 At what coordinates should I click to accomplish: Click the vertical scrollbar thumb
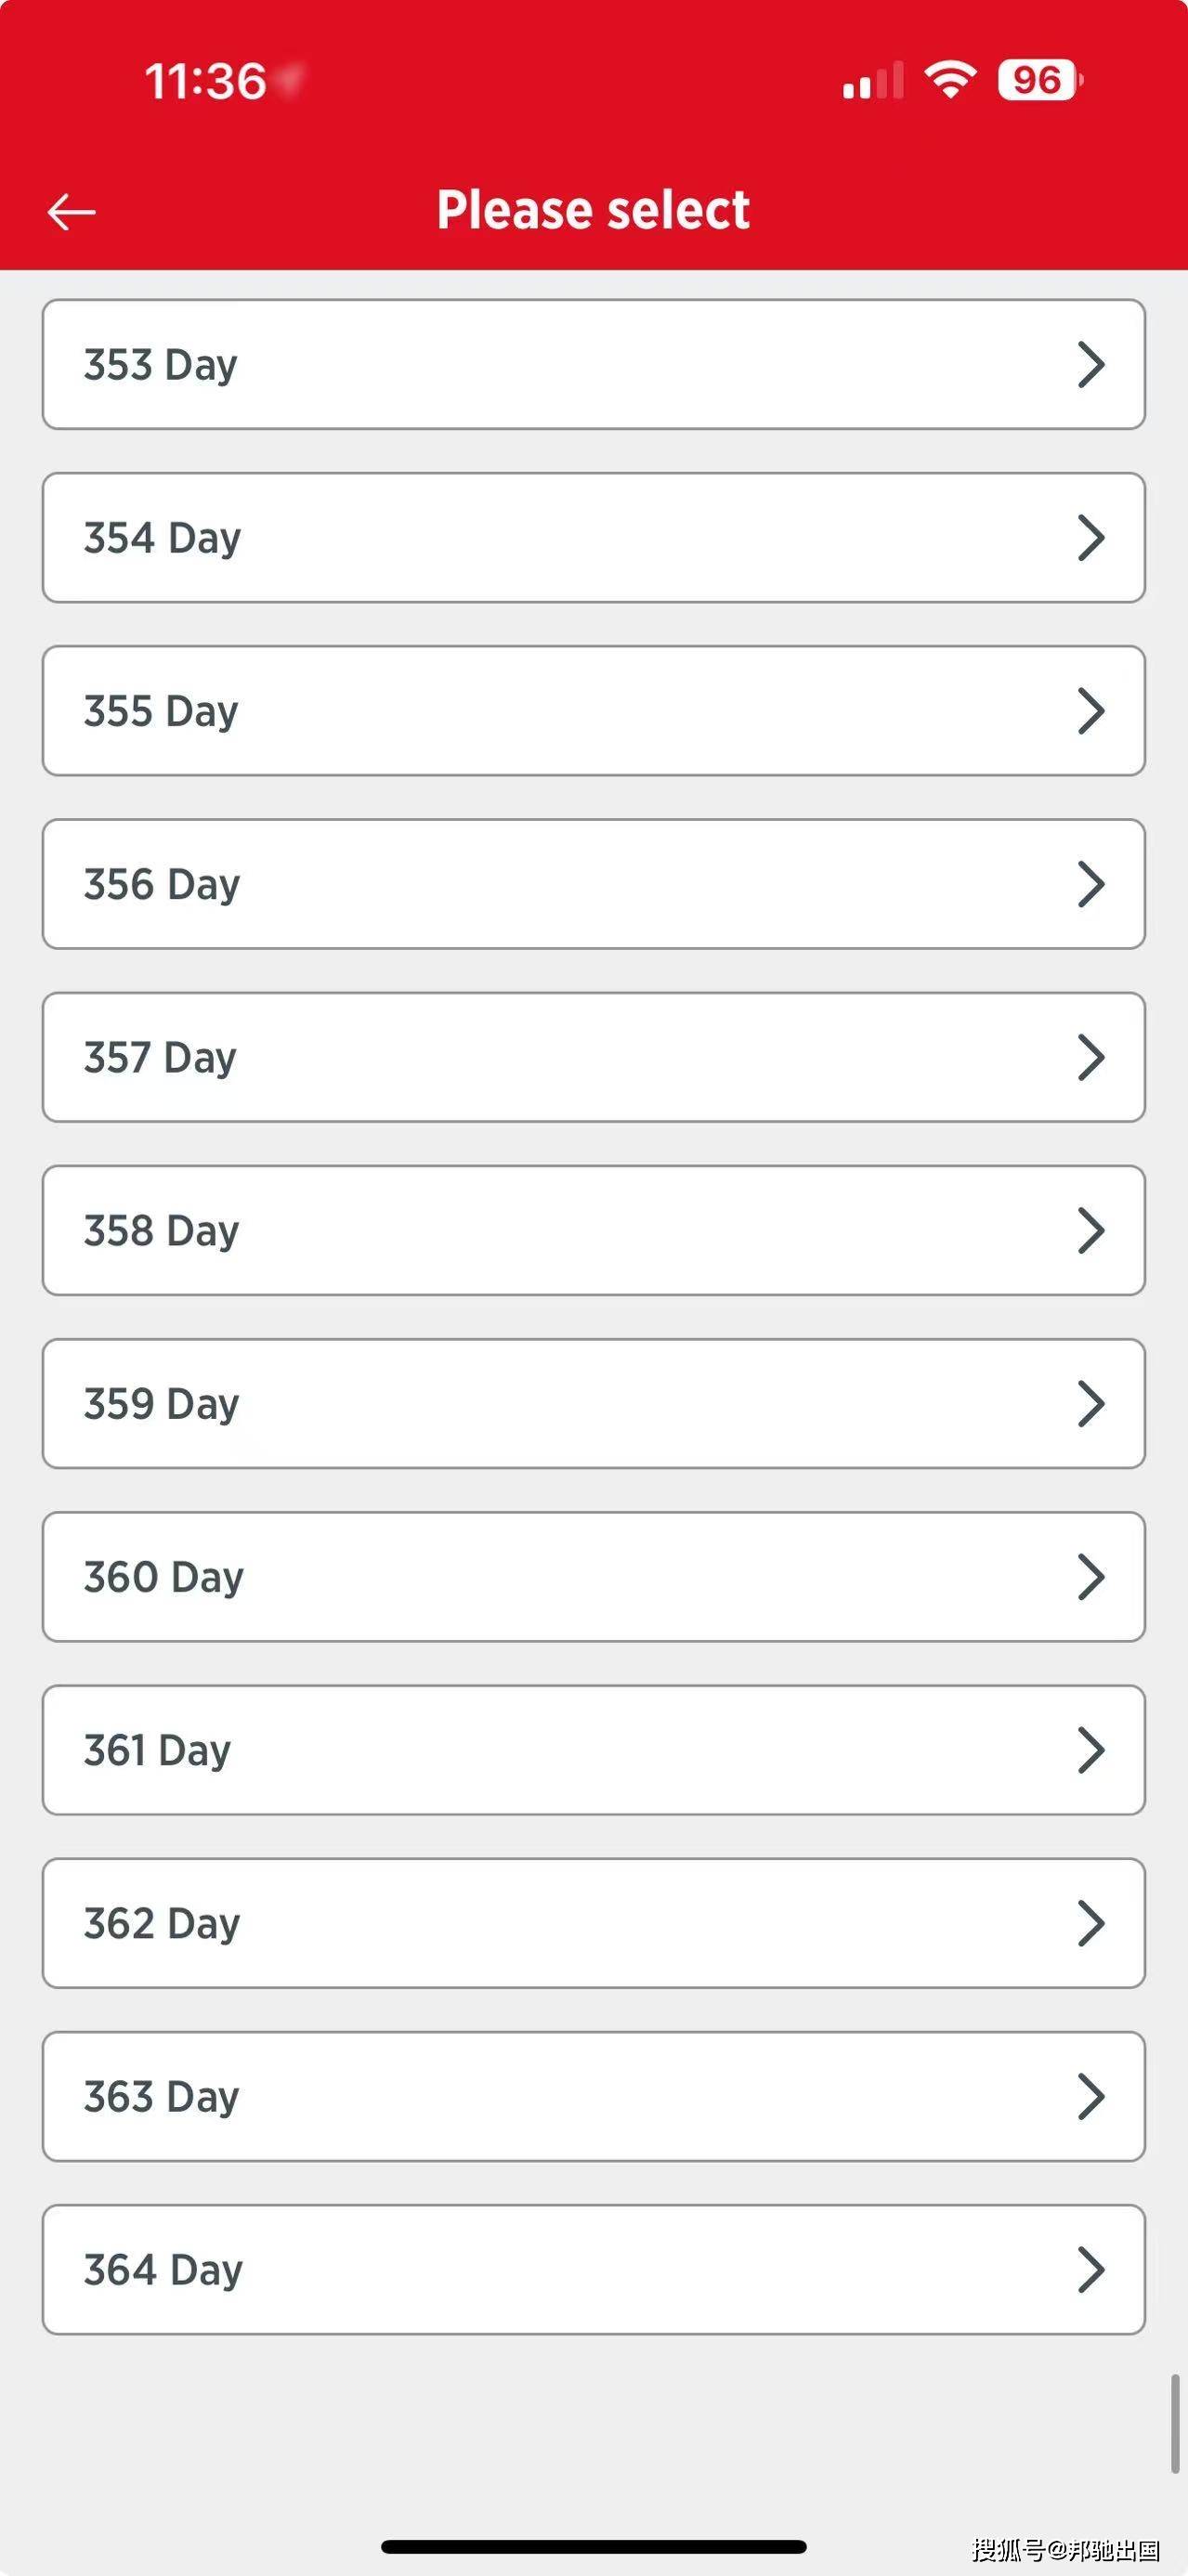[1175, 2423]
